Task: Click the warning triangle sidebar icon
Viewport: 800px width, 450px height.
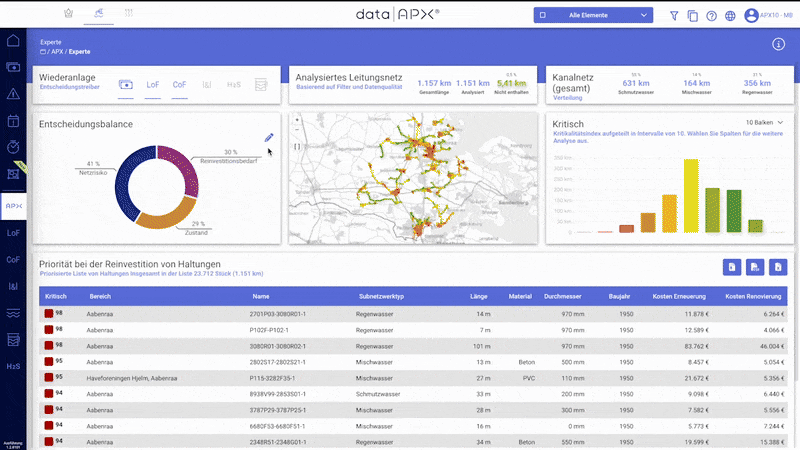Action: 14,94
